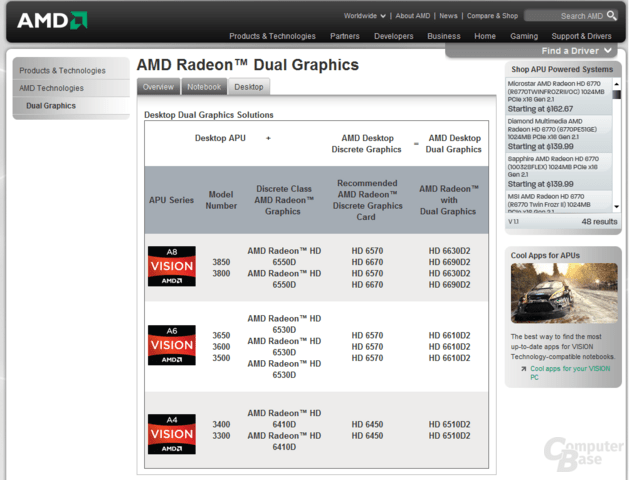Switch to the Notebook tab

point(204,87)
